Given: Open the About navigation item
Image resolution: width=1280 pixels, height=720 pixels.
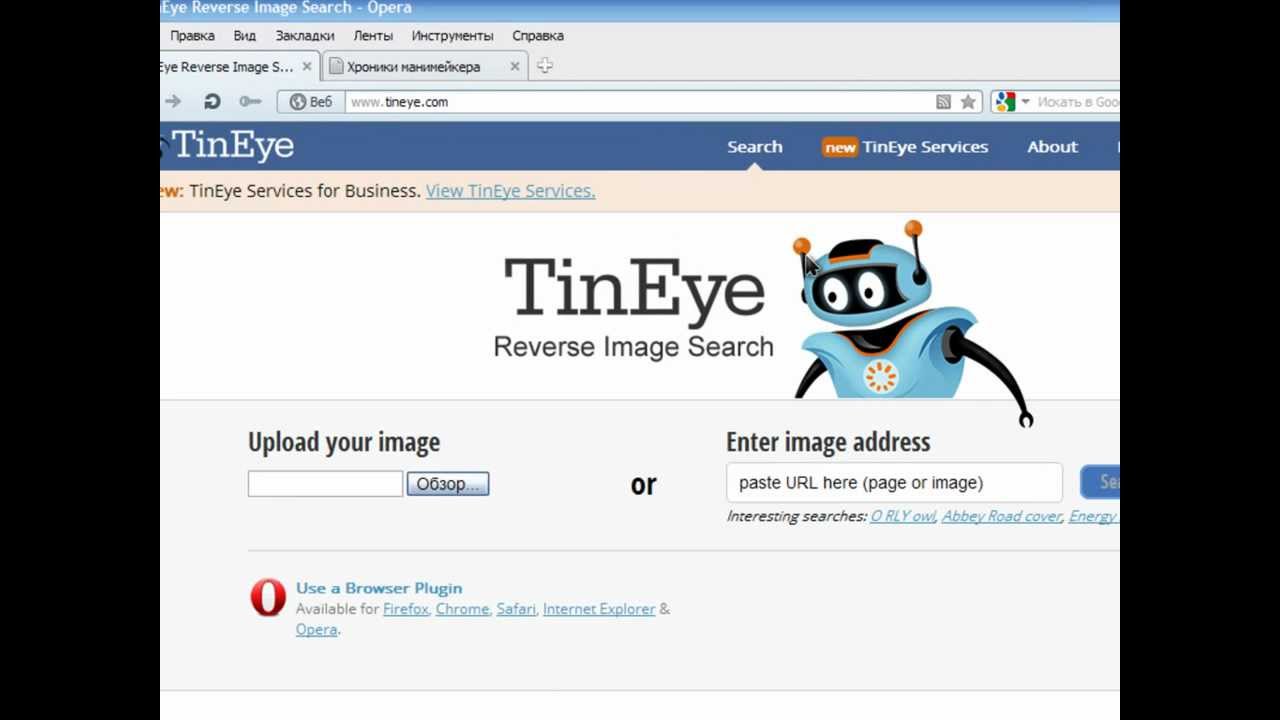Looking at the screenshot, I should tap(1052, 147).
